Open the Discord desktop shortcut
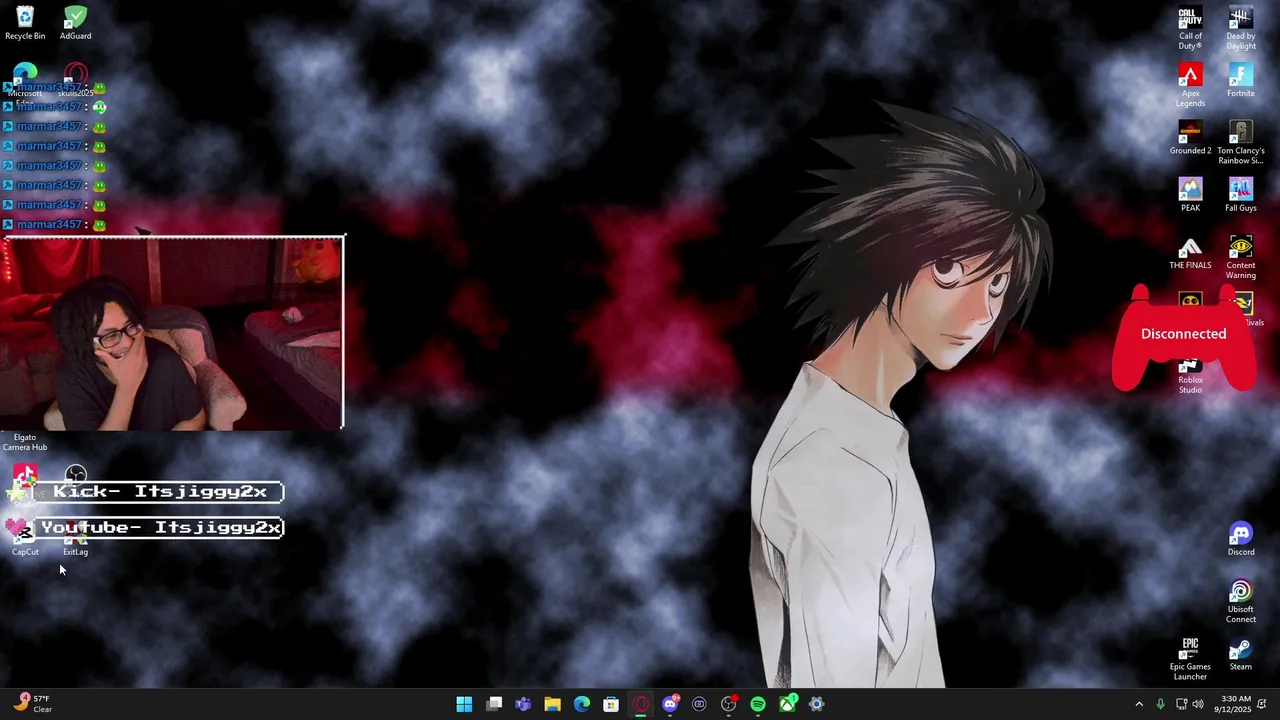This screenshot has width=1280, height=720. (1241, 539)
